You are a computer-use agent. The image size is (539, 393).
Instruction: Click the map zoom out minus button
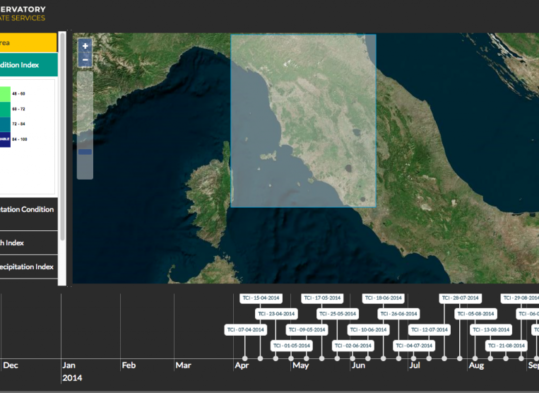click(85, 60)
